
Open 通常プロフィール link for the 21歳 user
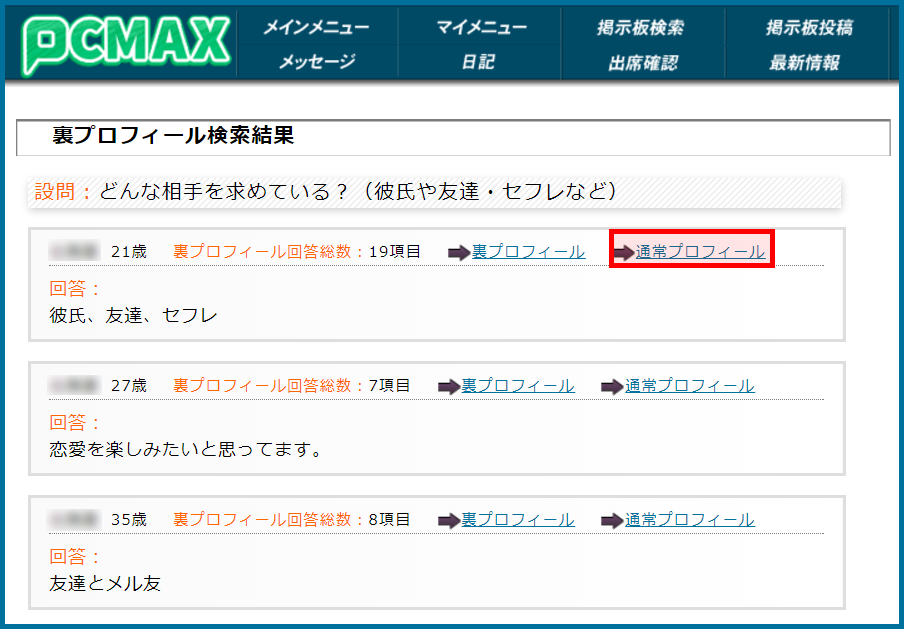click(x=700, y=252)
